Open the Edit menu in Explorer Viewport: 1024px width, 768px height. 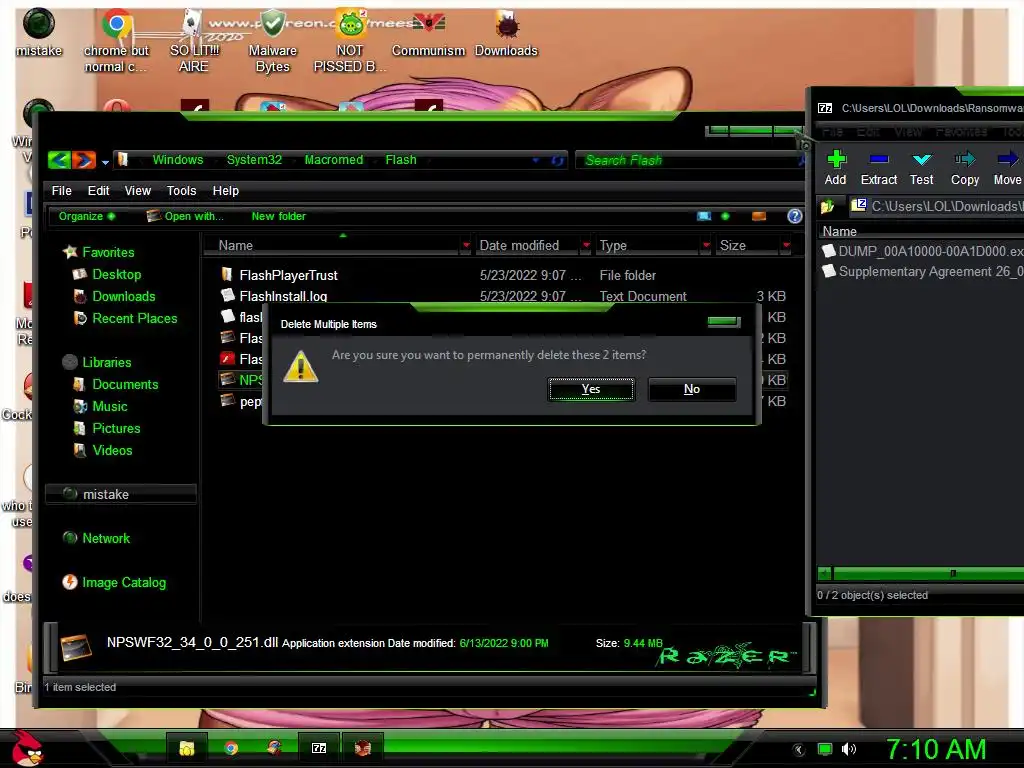tap(99, 191)
